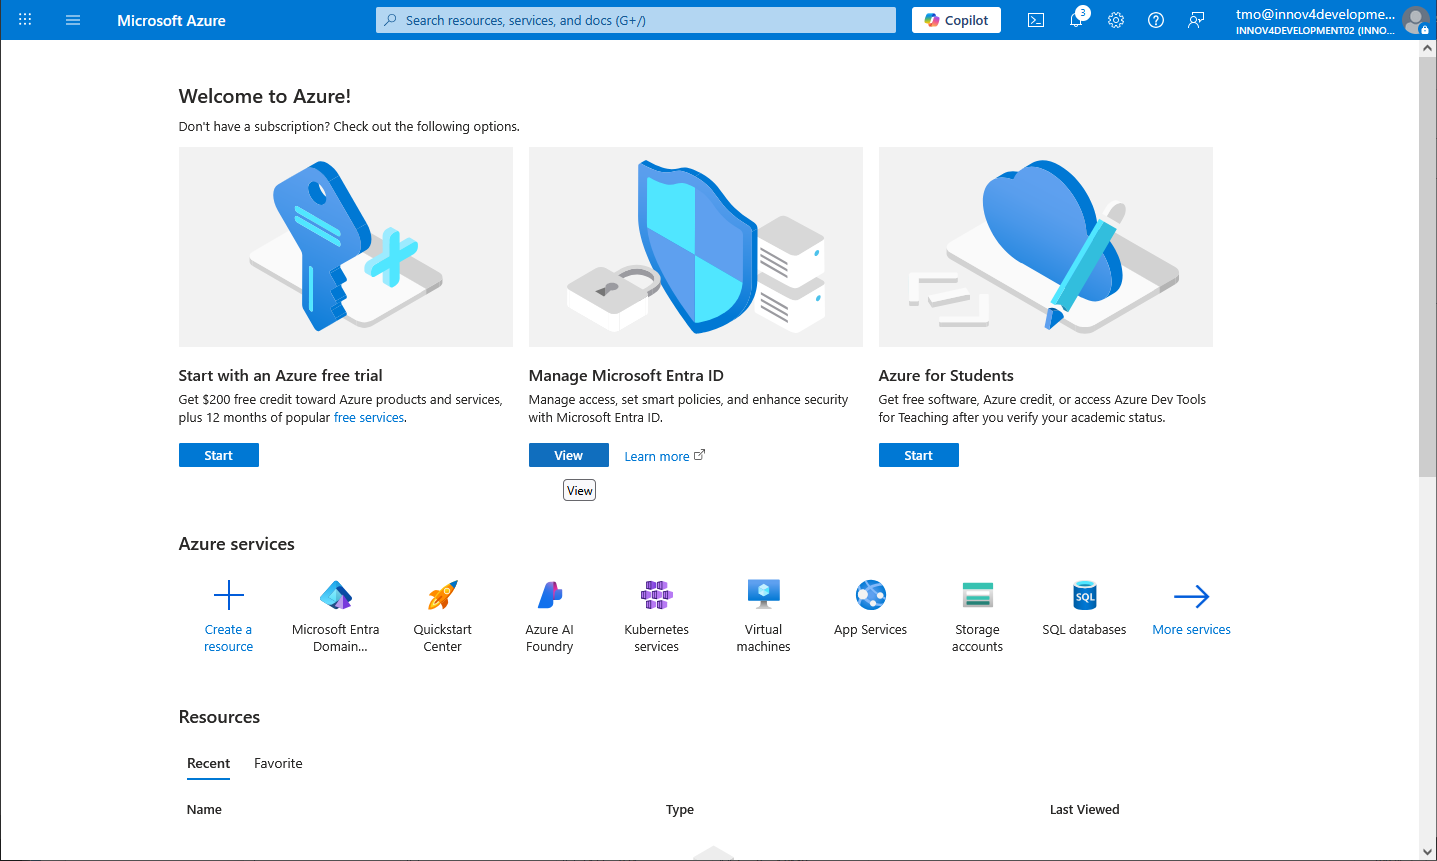Click the Copilot button

(x=956, y=20)
